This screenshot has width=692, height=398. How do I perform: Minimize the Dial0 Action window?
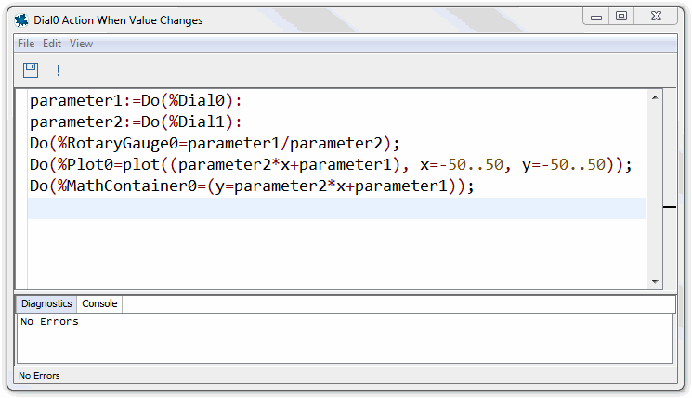coord(596,17)
